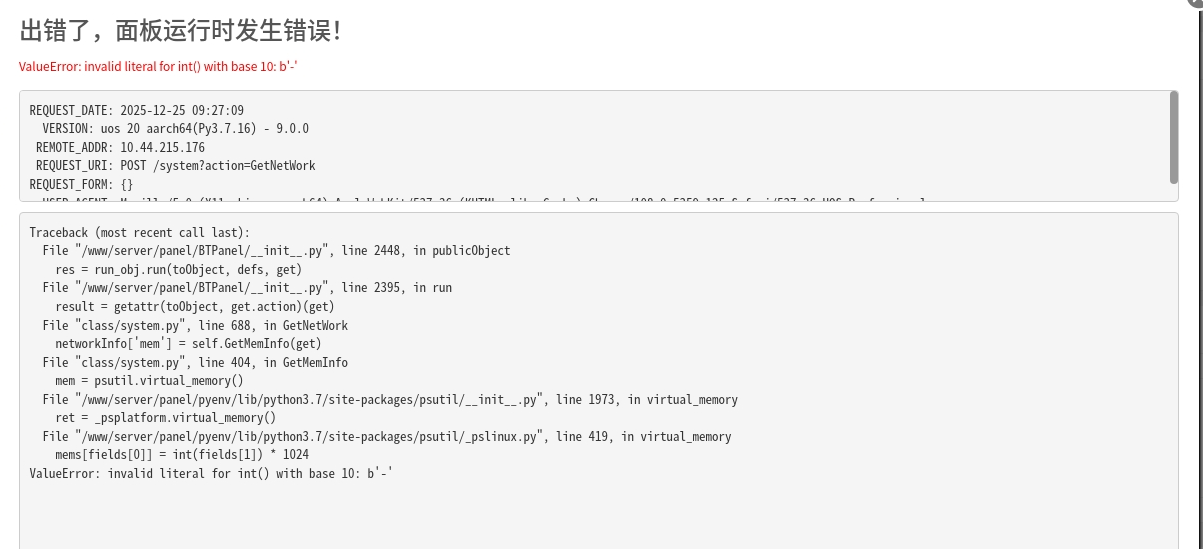The image size is (1203, 549).
Task: Click the error heading title
Action: 180,30
